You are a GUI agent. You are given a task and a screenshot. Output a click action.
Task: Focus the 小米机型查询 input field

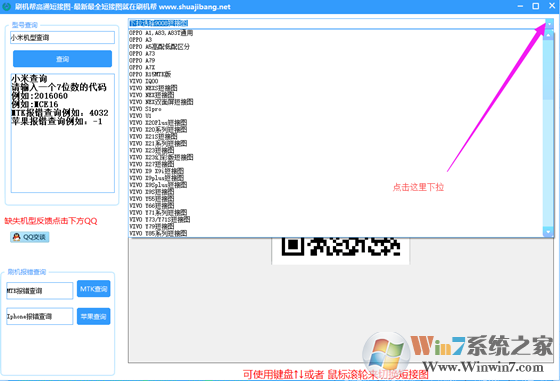point(62,37)
